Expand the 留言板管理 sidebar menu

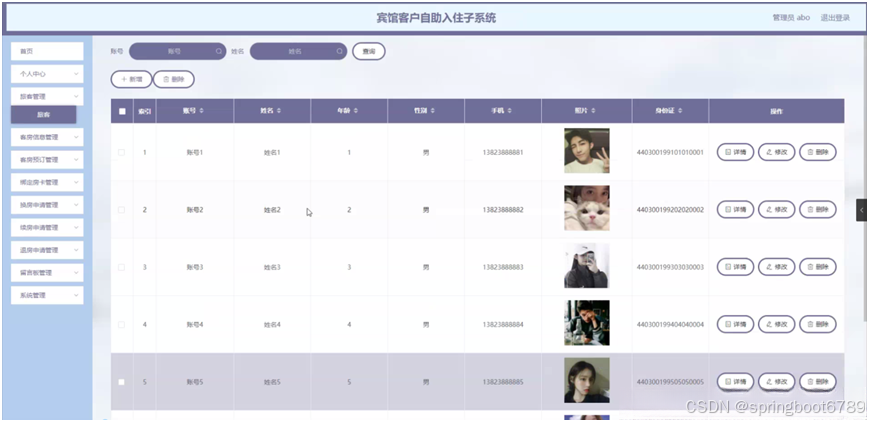coord(47,273)
